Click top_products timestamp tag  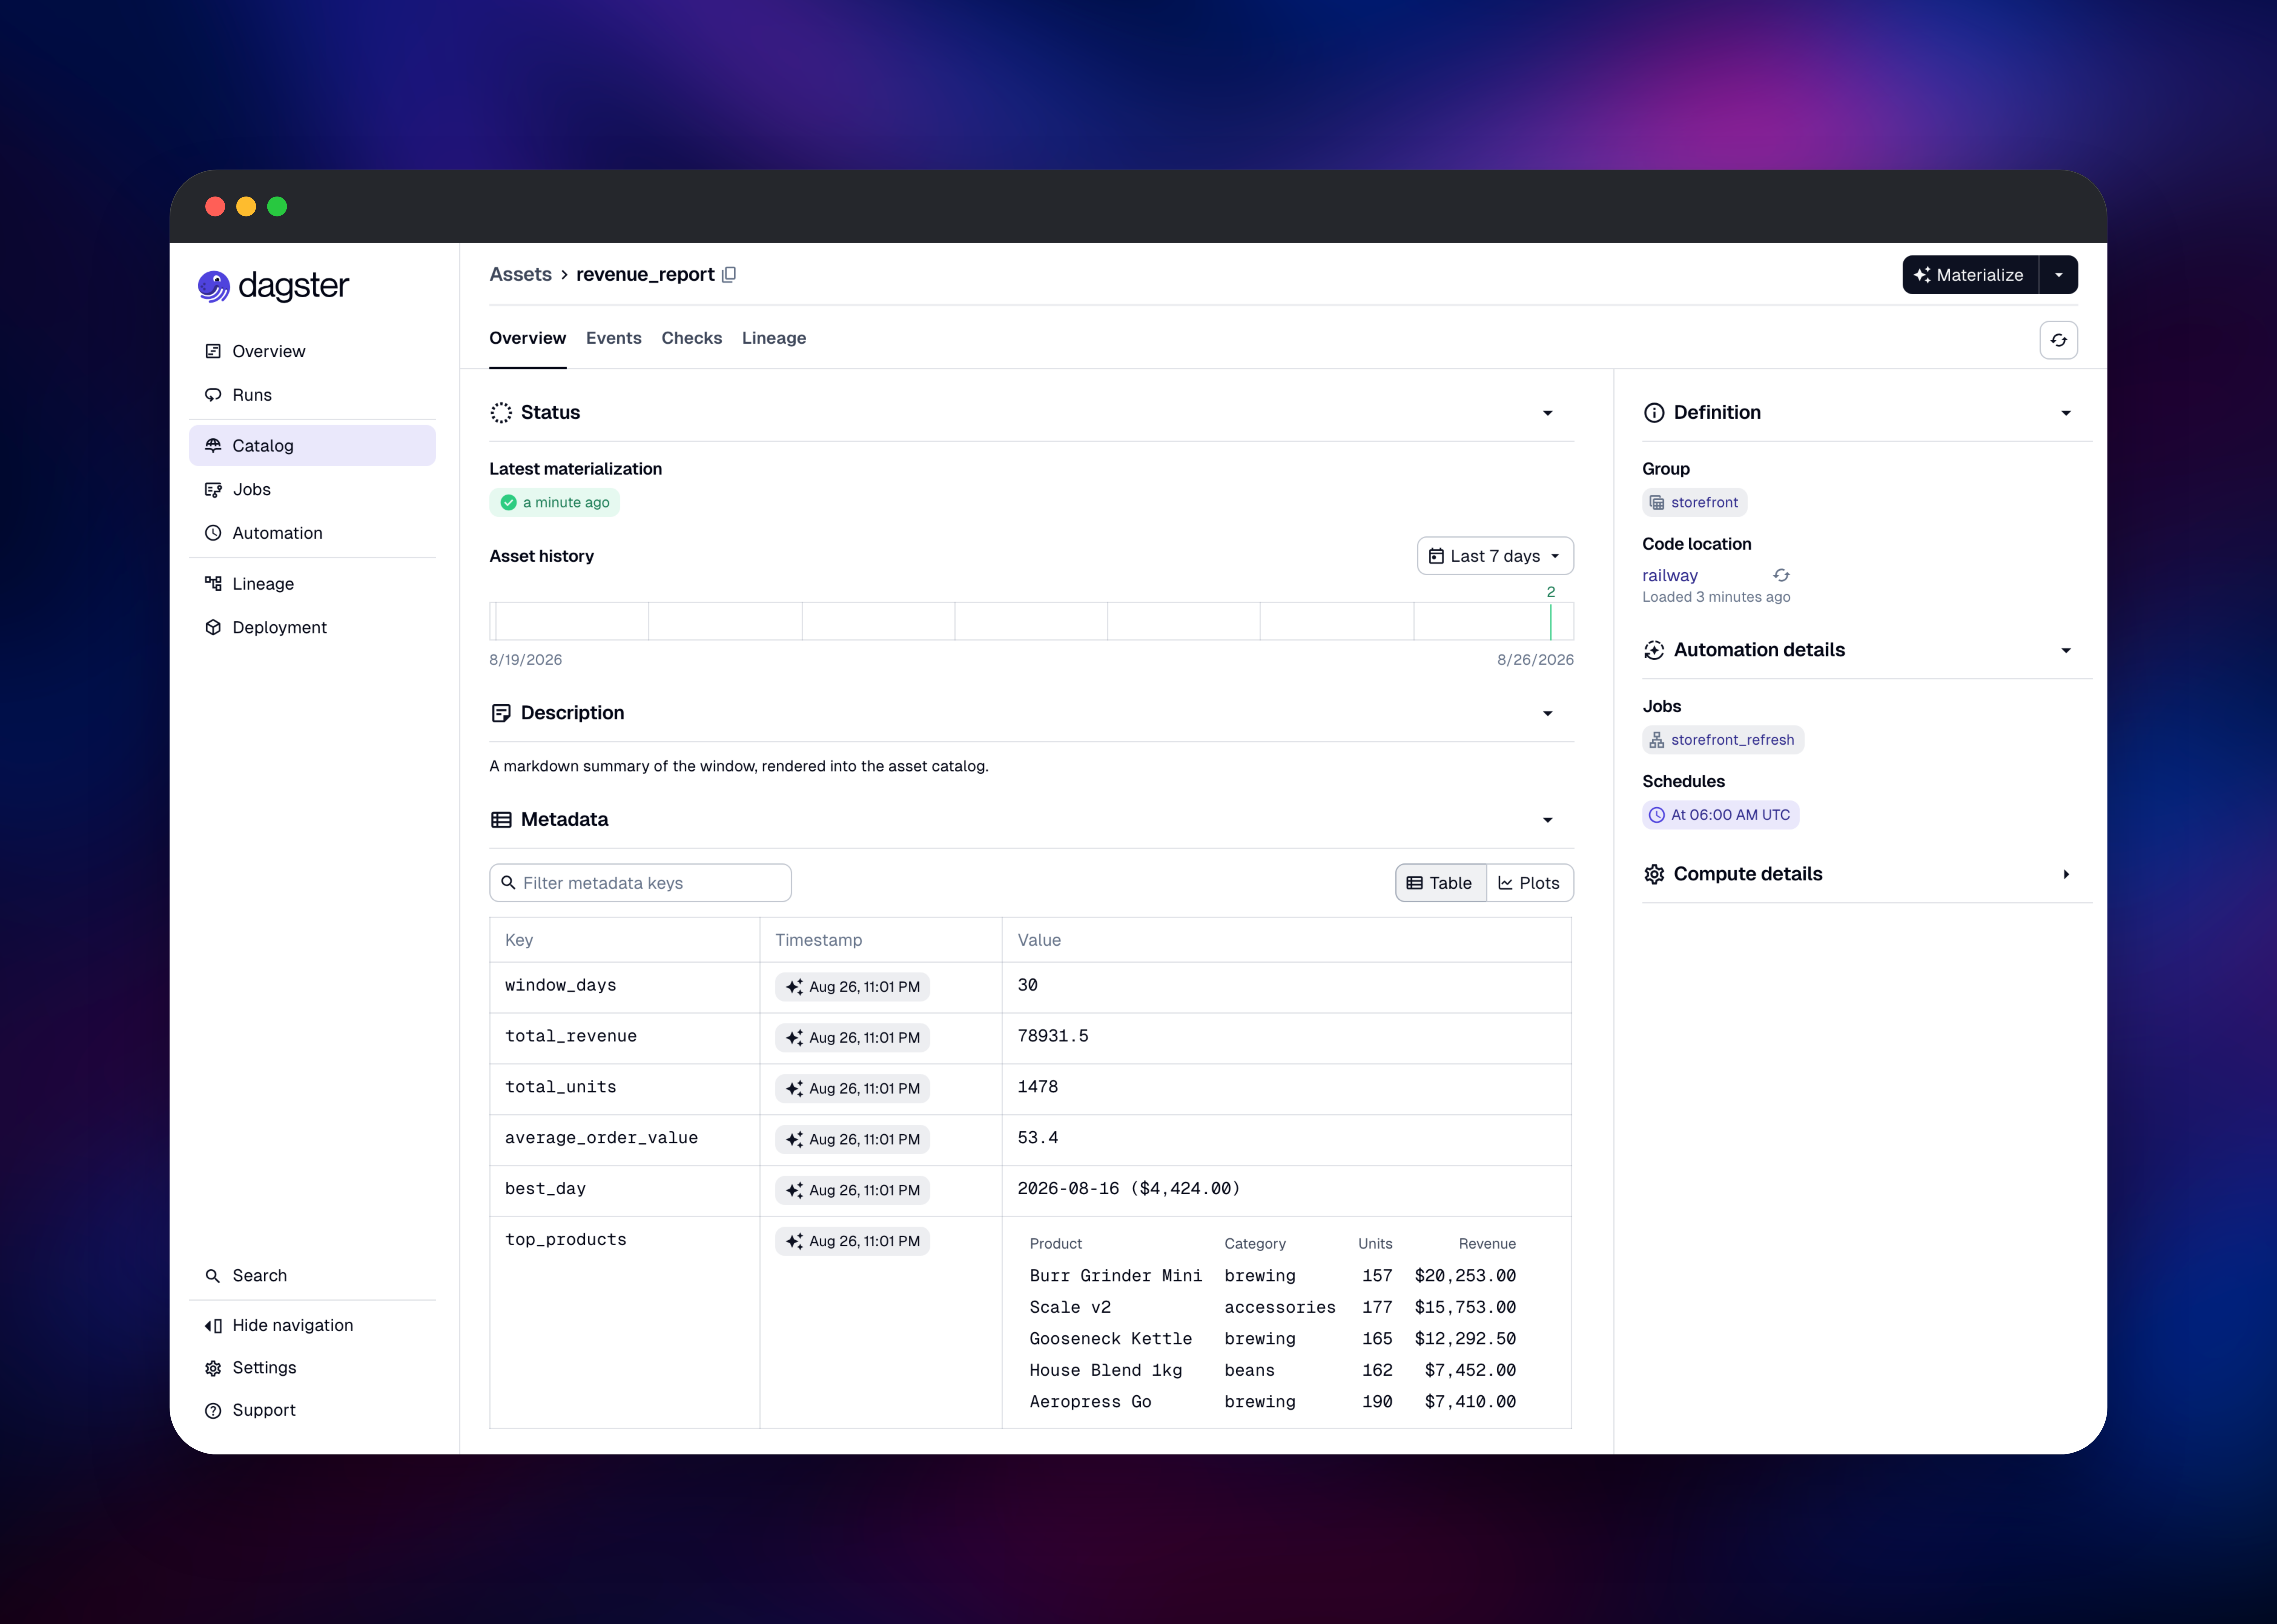[x=852, y=1241]
